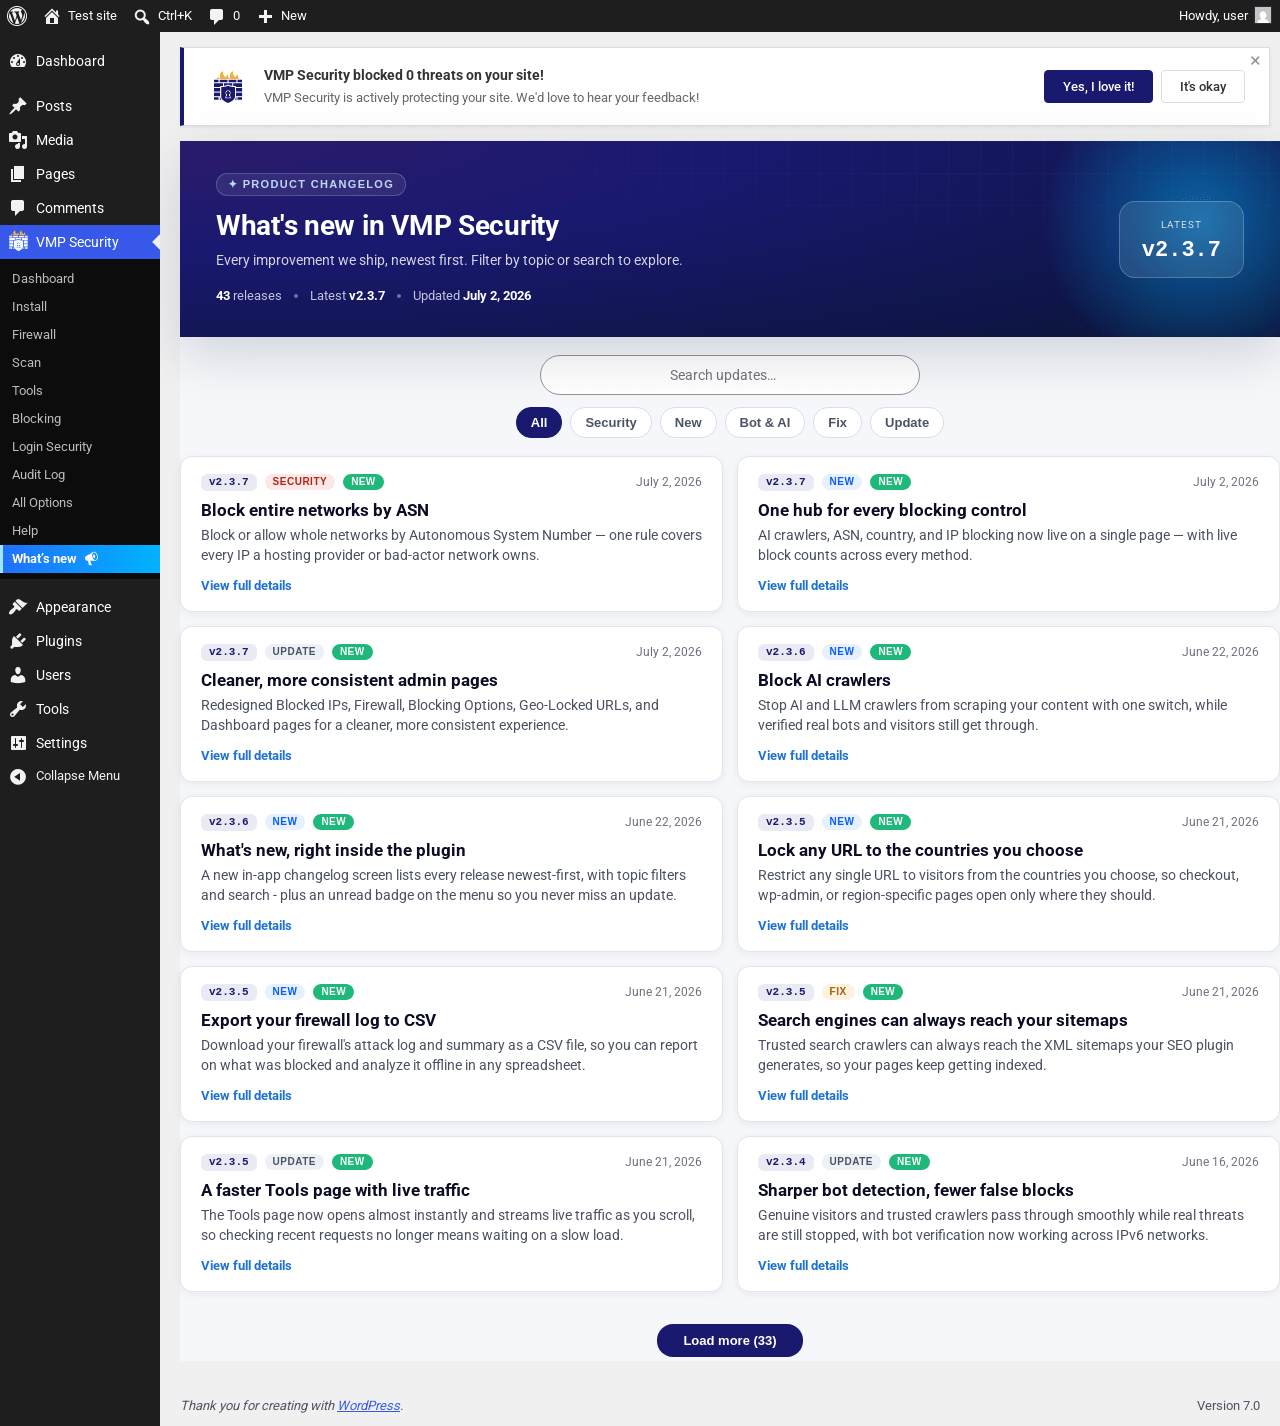
Task: Click the Ctrl+K search shortcut label
Action: pyautogui.click(x=175, y=16)
